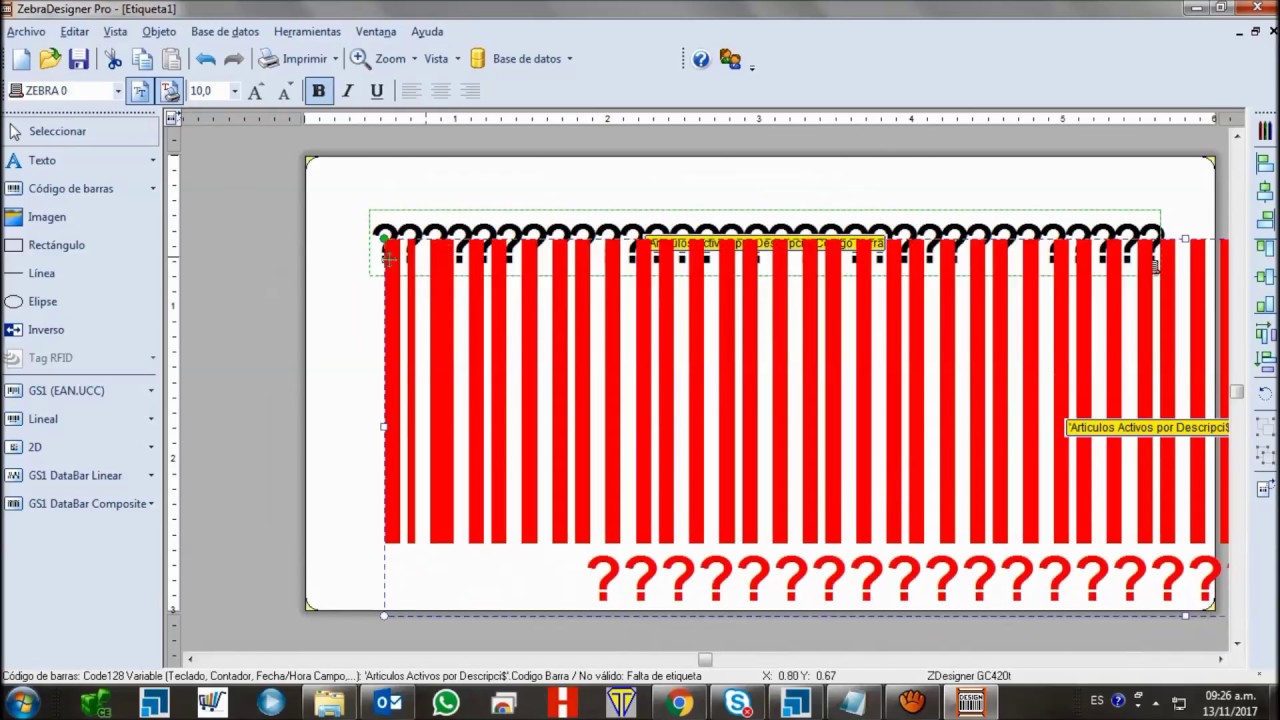Click the horizontal scrollbar thumb

tap(705, 659)
